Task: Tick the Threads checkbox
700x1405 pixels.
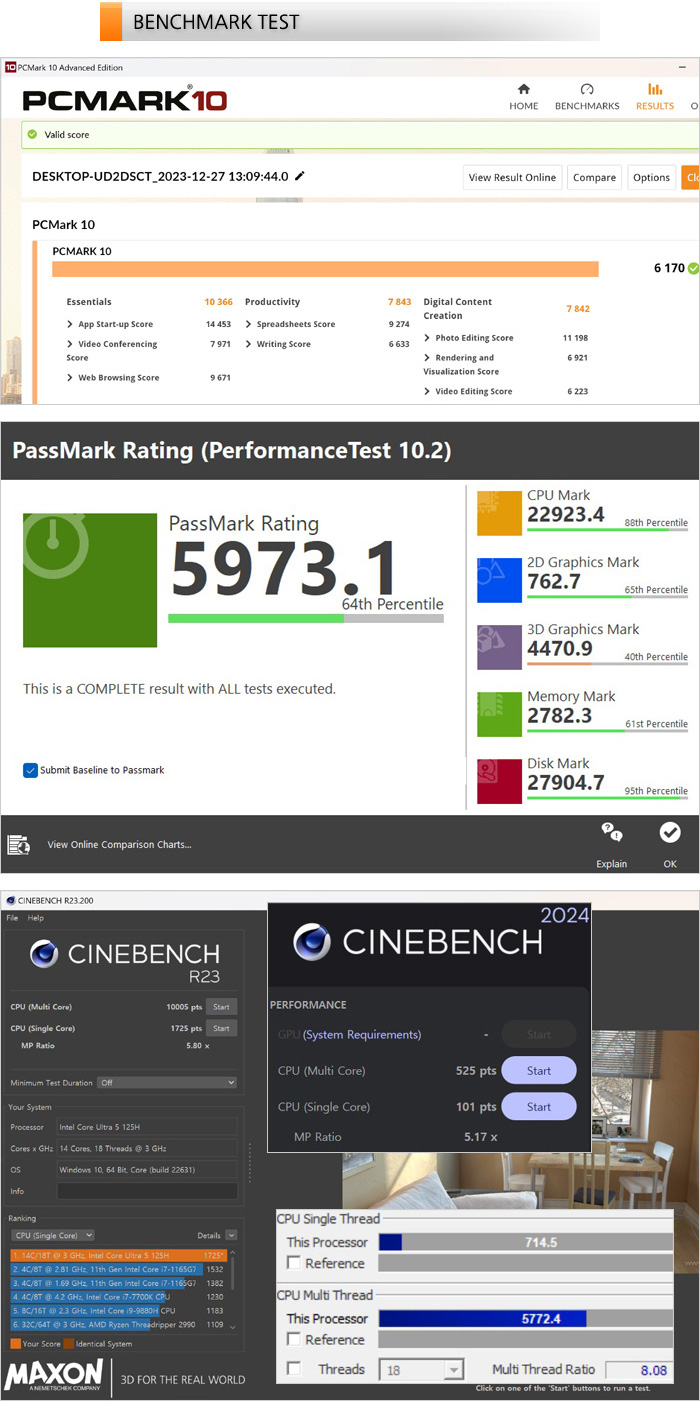Action: click(x=294, y=1369)
